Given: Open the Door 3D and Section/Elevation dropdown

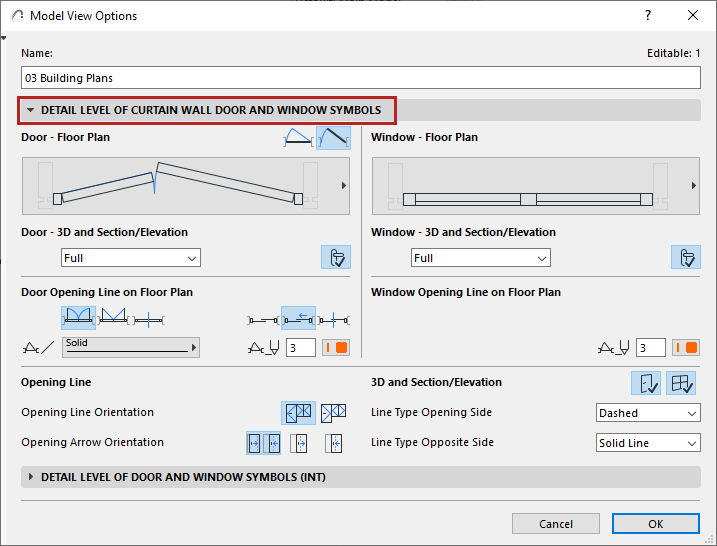Looking at the screenshot, I should [131, 258].
